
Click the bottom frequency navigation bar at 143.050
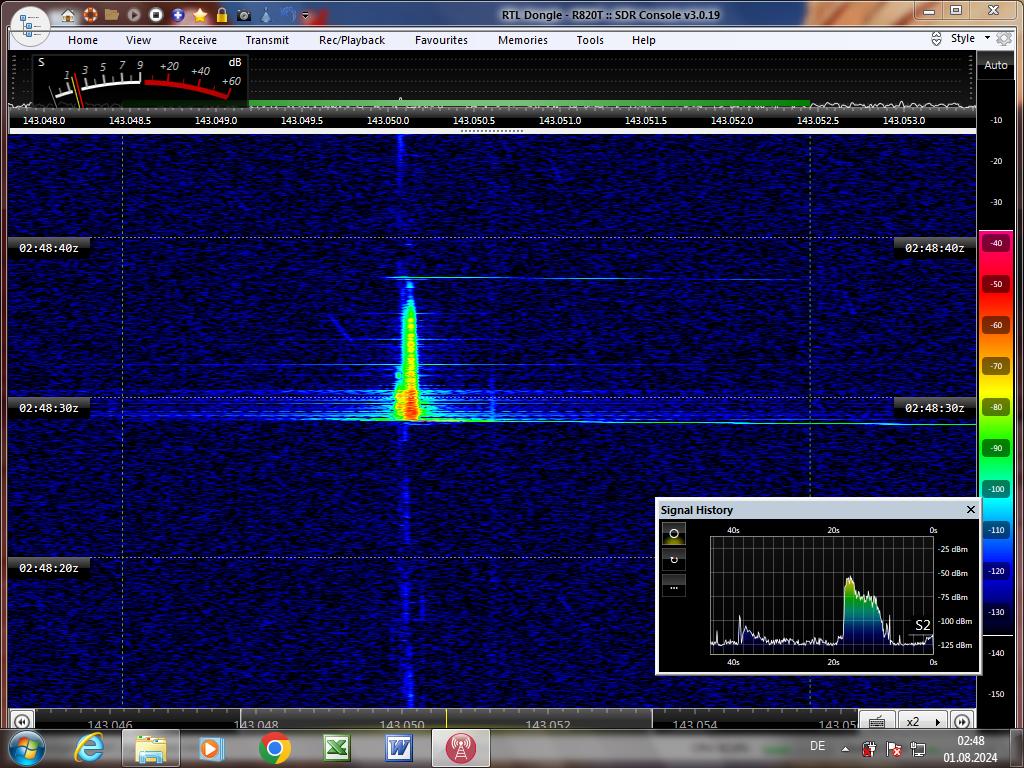tap(402, 724)
